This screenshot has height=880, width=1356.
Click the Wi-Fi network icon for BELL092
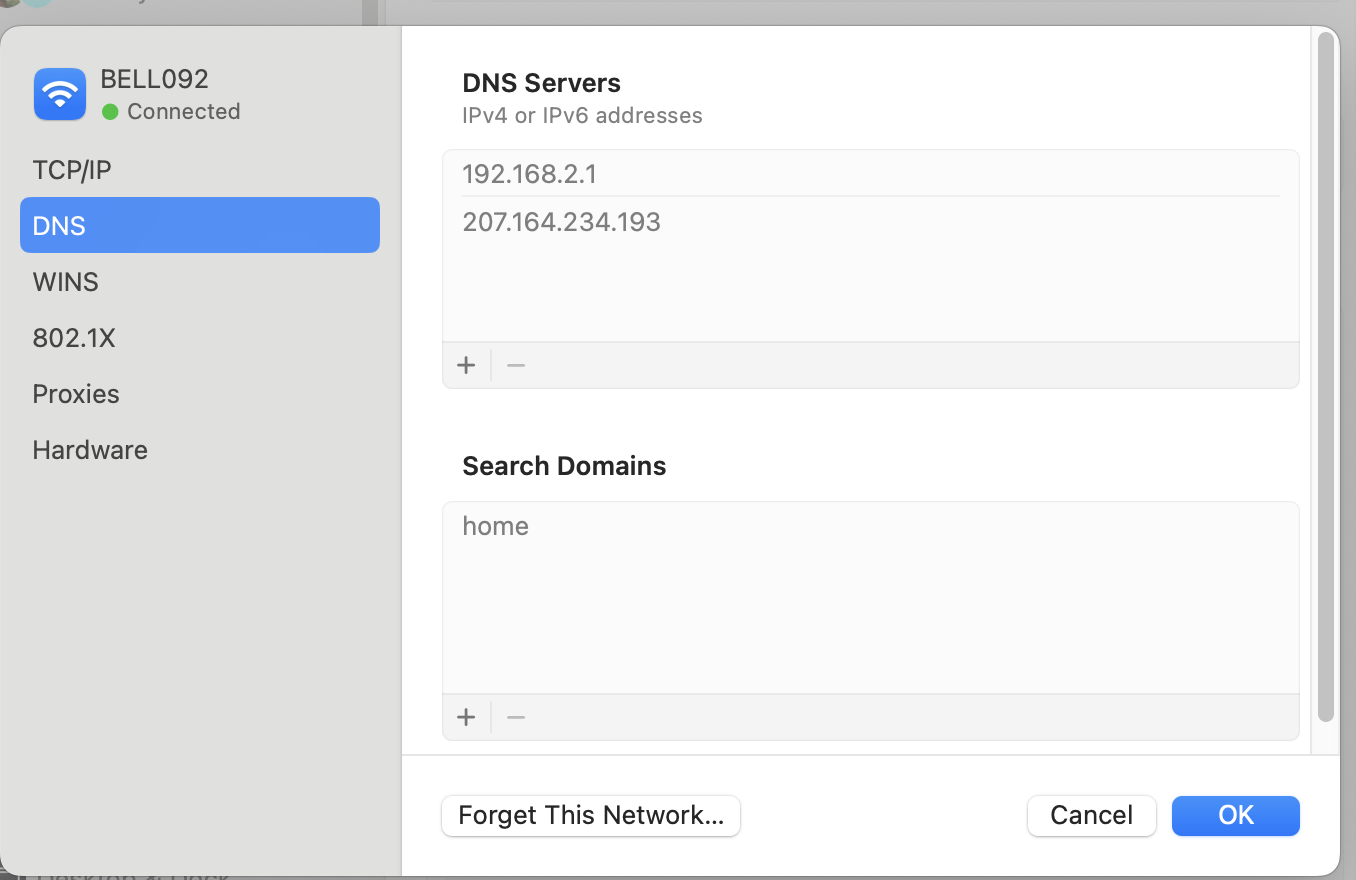click(x=60, y=94)
